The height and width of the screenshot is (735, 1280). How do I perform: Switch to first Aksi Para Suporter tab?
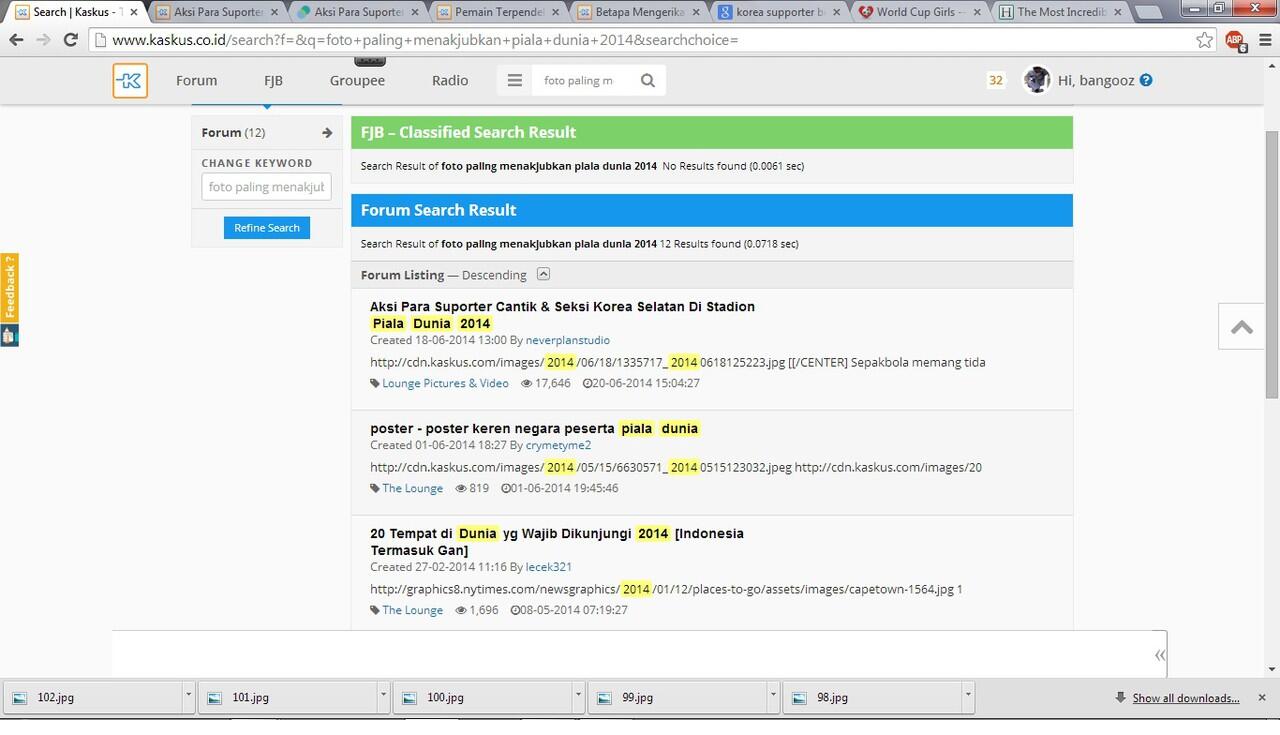tap(217, 13)
